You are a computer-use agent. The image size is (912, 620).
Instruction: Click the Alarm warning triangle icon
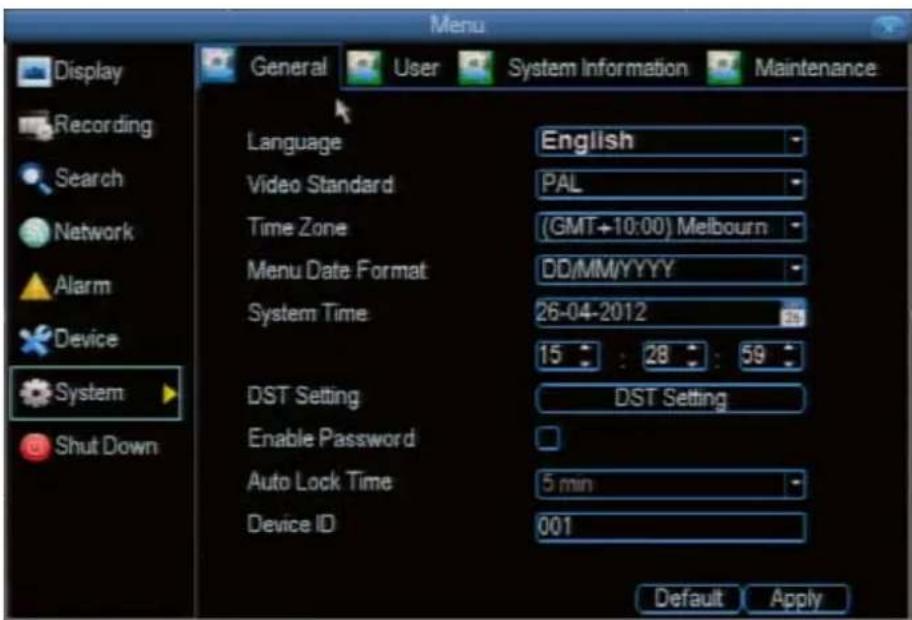click(35, 286)
